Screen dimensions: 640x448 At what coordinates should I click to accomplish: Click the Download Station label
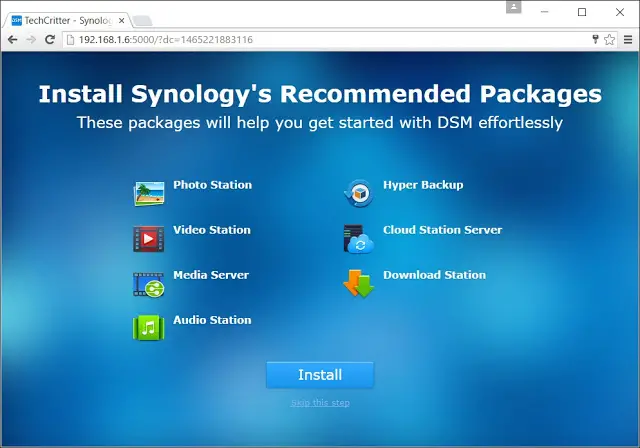point(434,275)
